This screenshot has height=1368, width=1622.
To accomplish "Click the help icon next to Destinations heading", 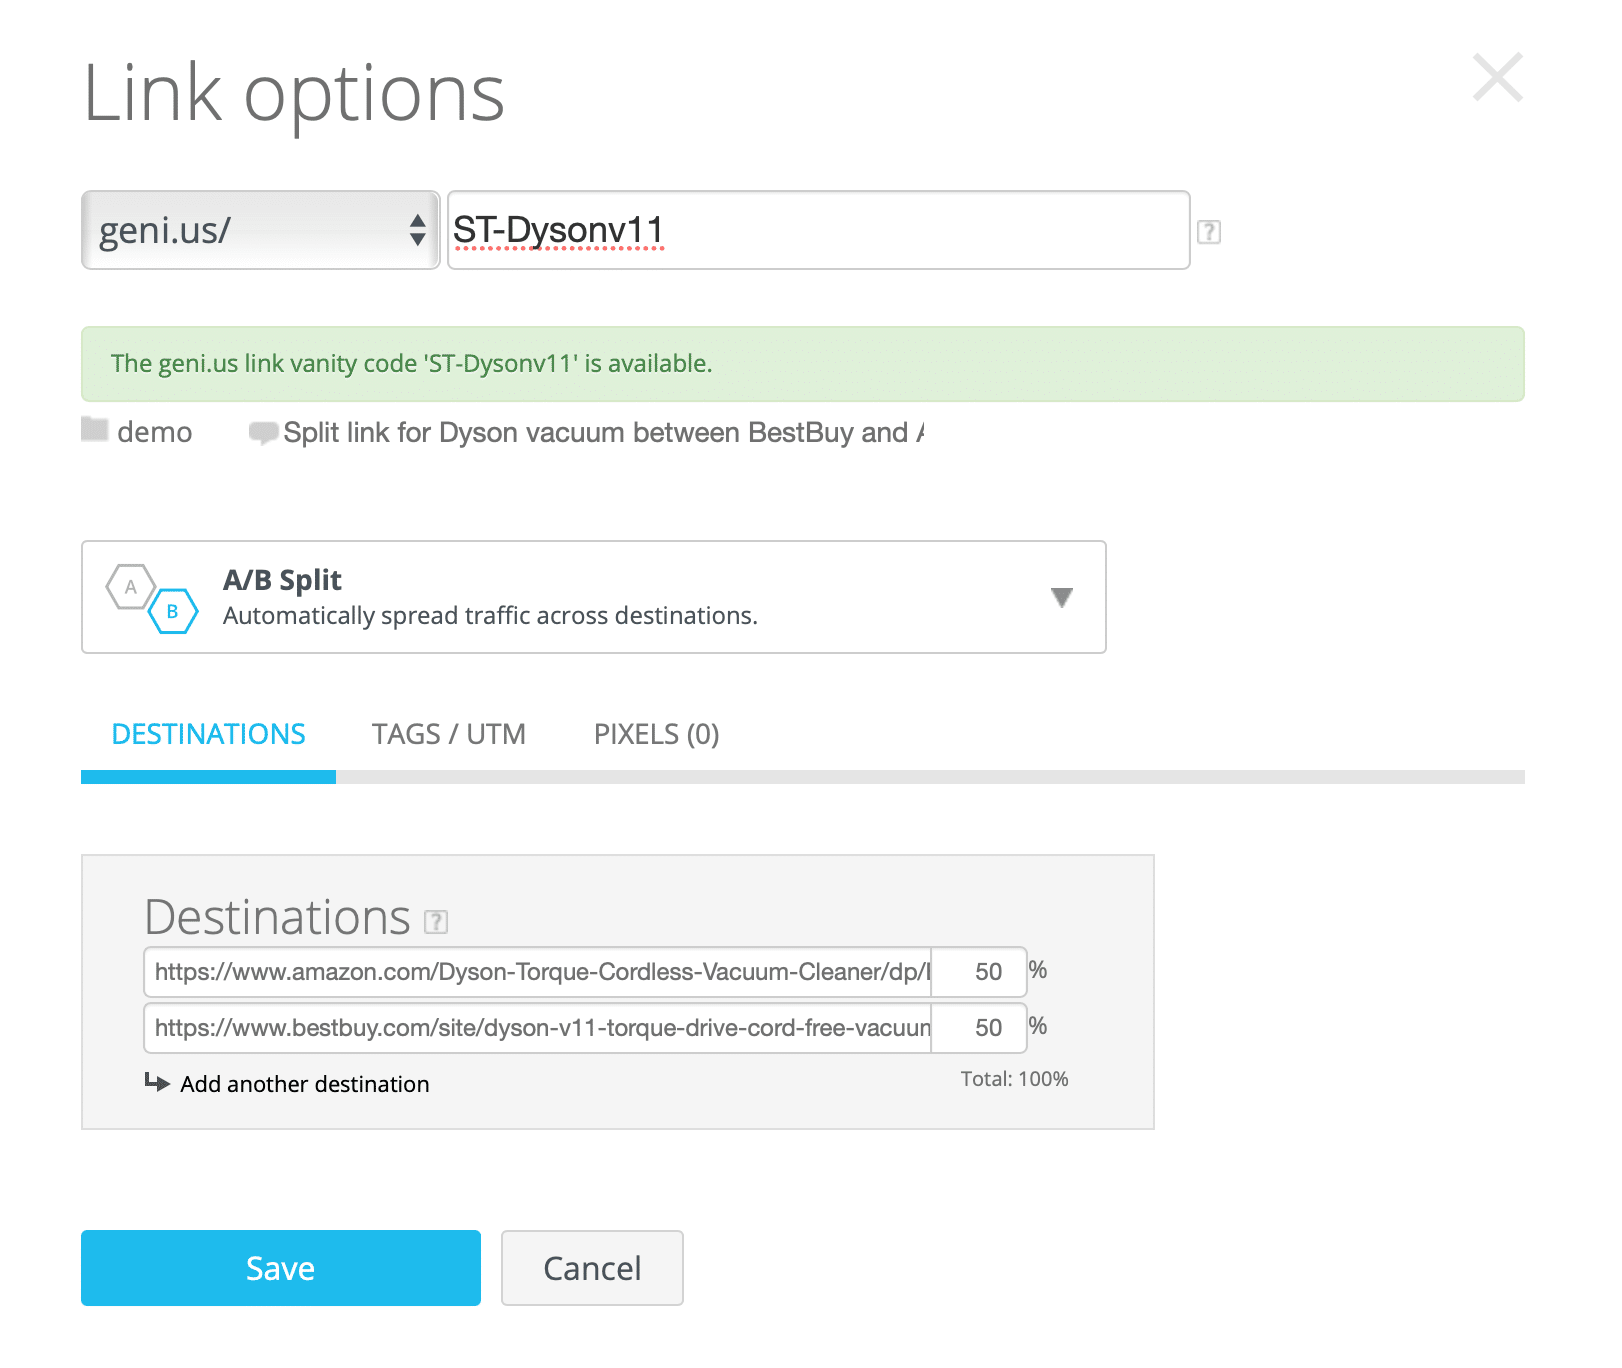I will click(436, 921).
